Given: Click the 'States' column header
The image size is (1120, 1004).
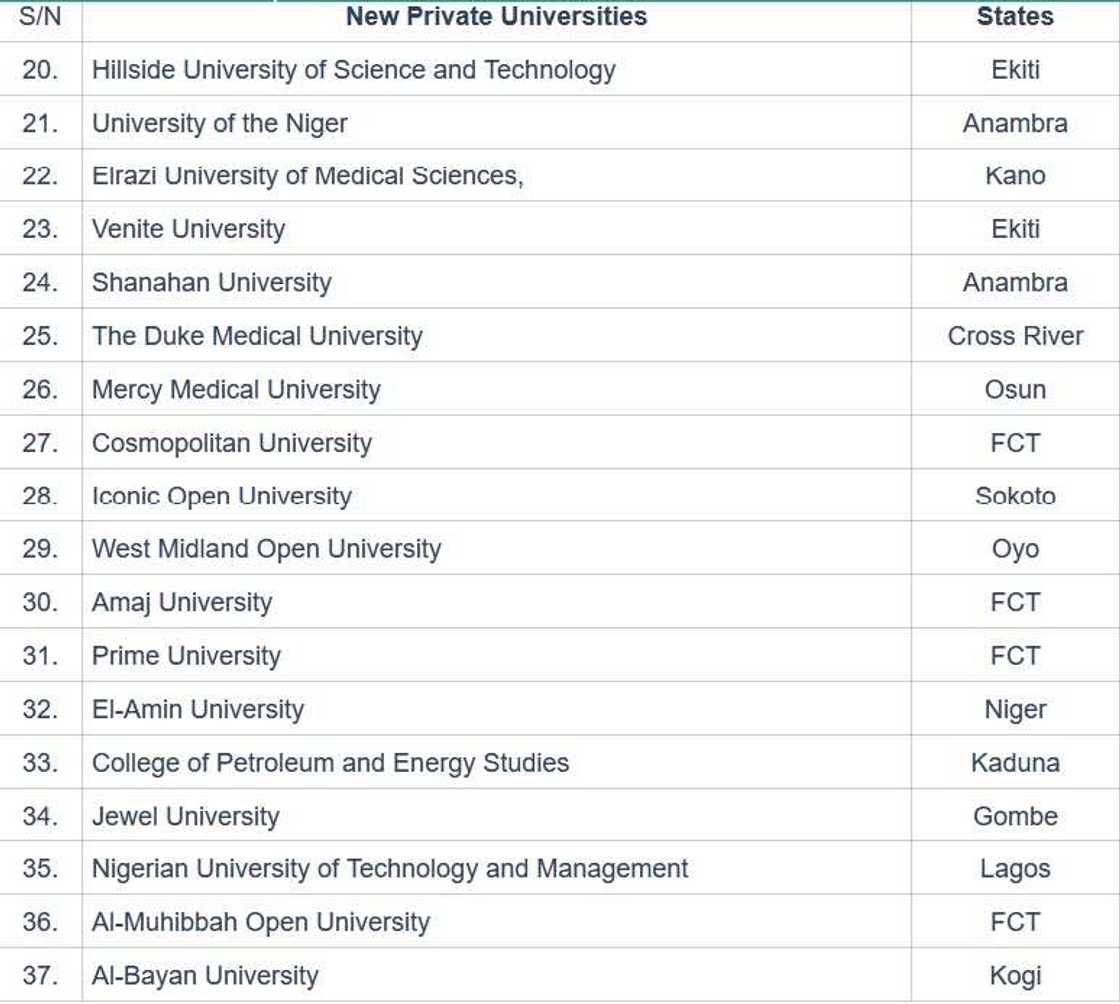Looking at the screenshot, I should [x=1014, y=17].
